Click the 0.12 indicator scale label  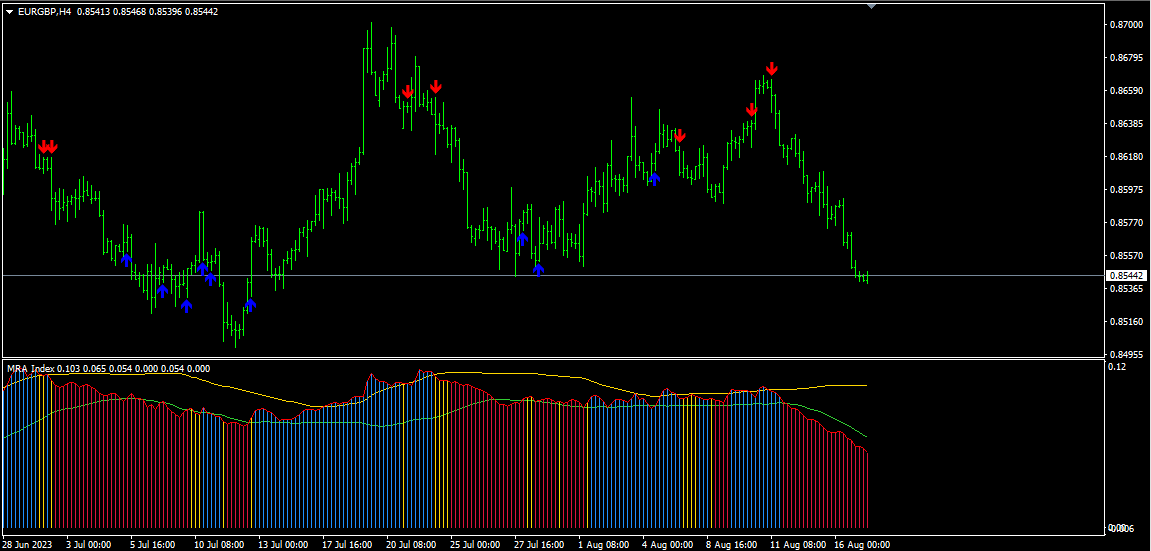1117,367
